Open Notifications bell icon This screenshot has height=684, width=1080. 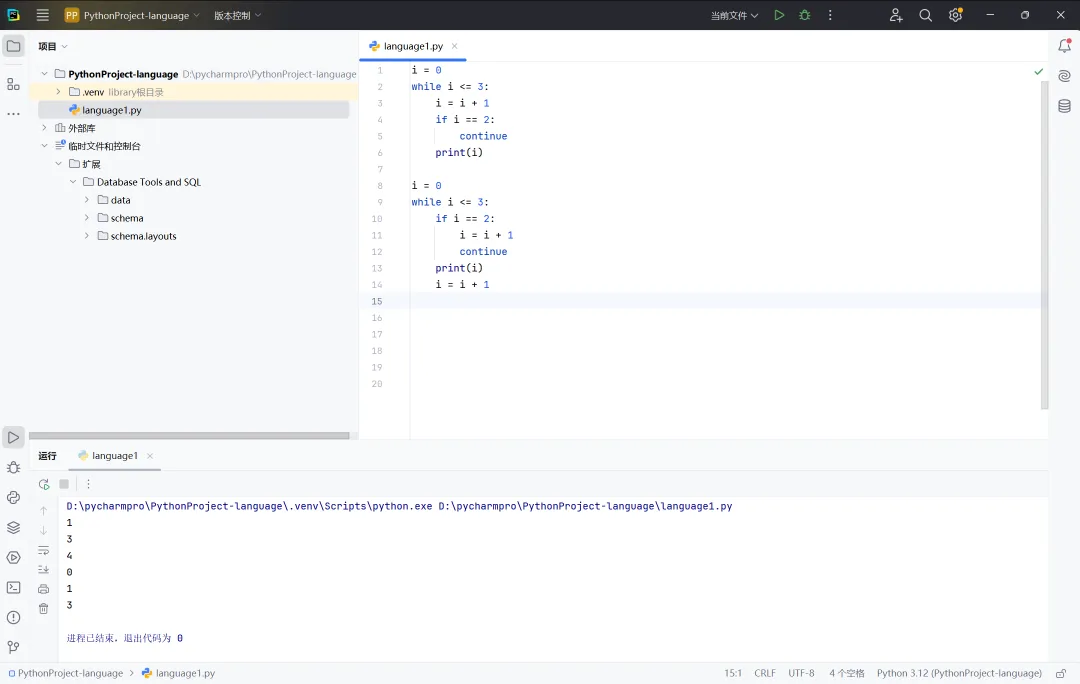1064,46
